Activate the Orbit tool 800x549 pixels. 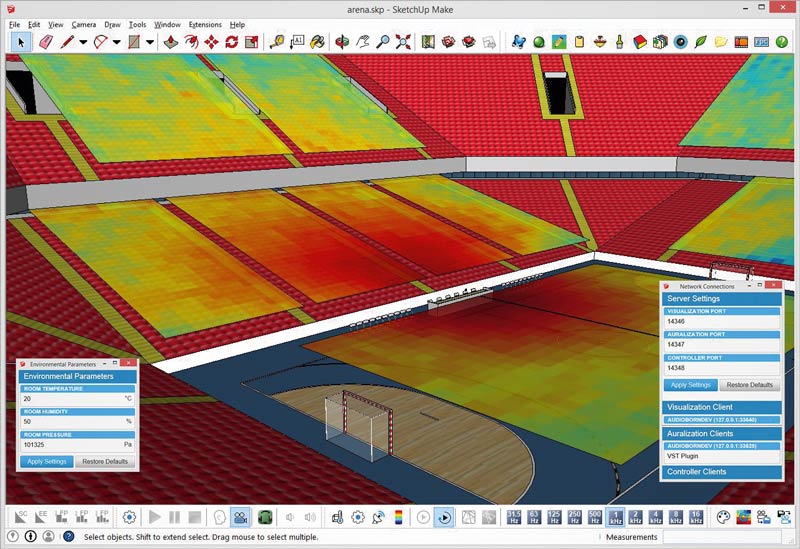pyautogui.click(x=343, y=42)
